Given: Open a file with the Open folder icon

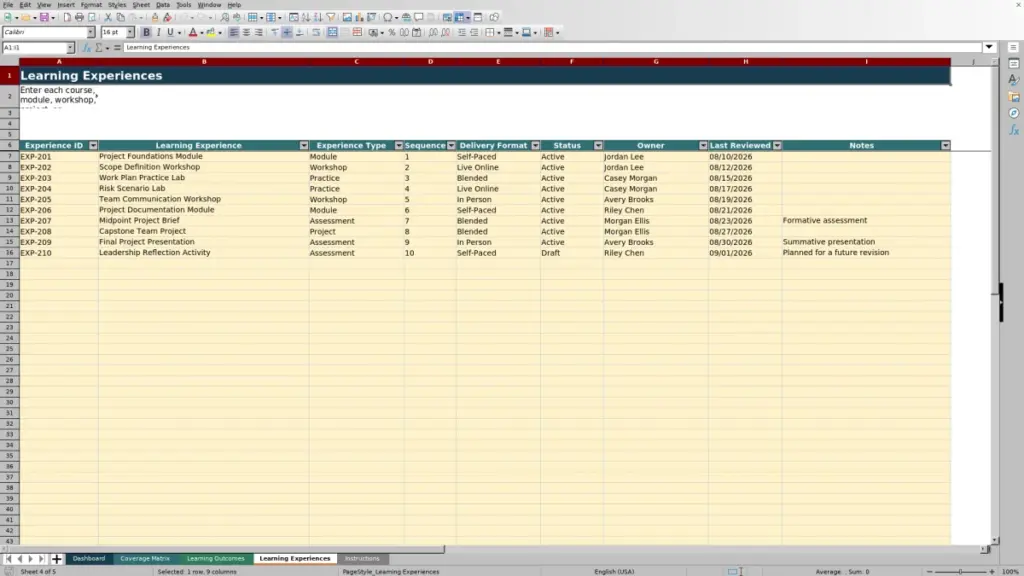Looking at the screenshot, I should (25, 18).
